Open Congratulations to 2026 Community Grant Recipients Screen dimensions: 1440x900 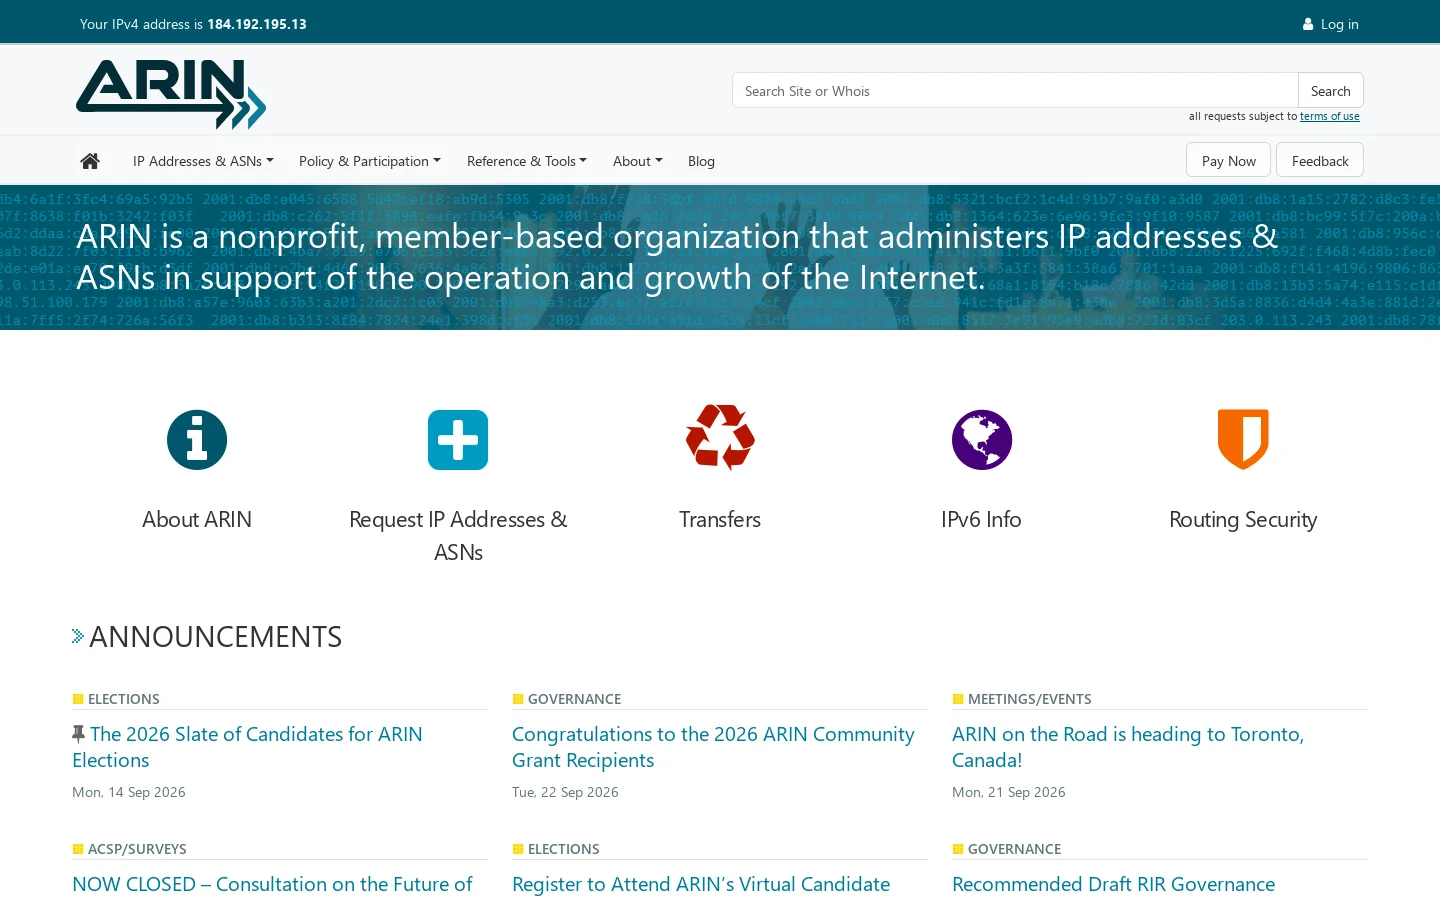(713, 747)
